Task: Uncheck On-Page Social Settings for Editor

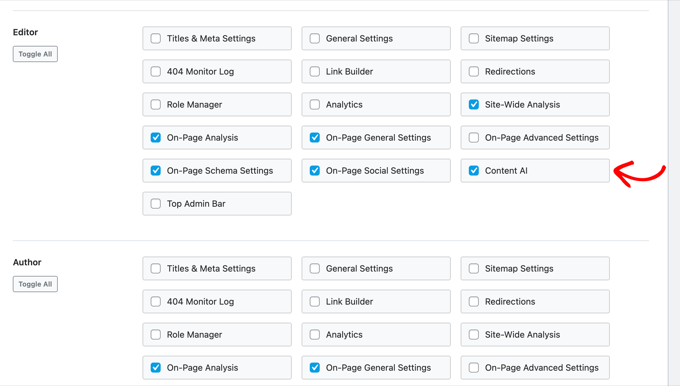Action: [315, 170]
